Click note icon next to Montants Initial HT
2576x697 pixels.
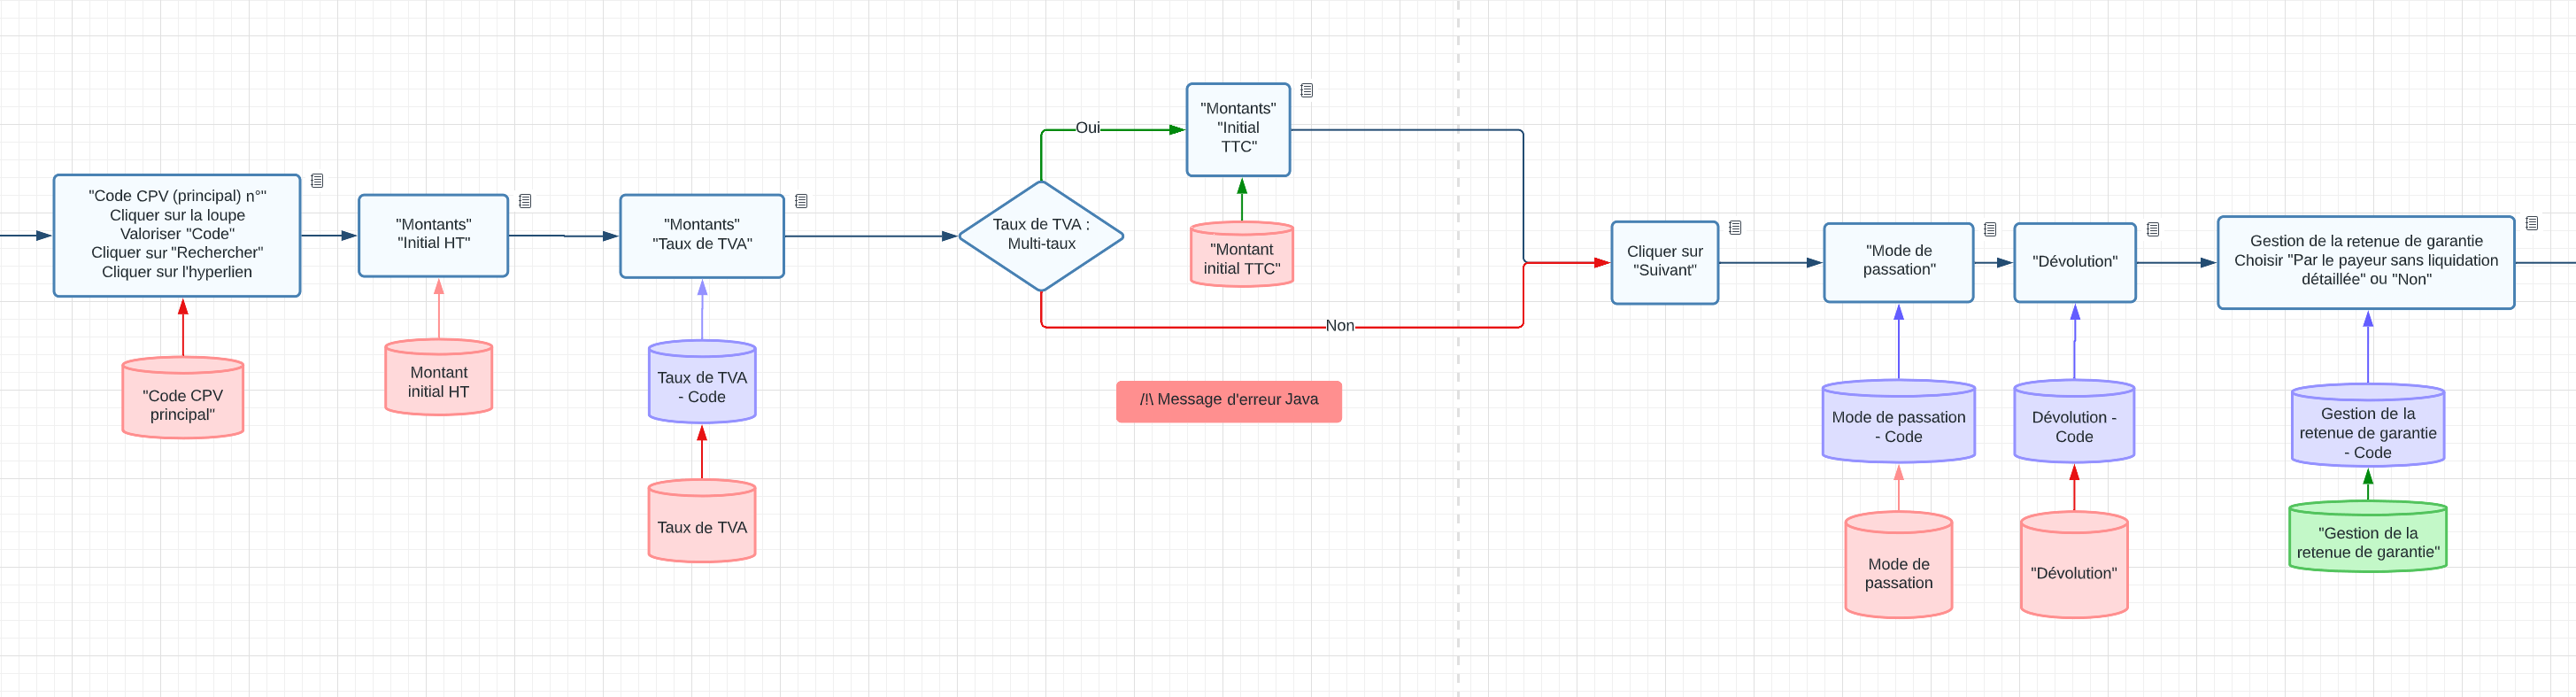pyautogui.click(x=525, y=201)
